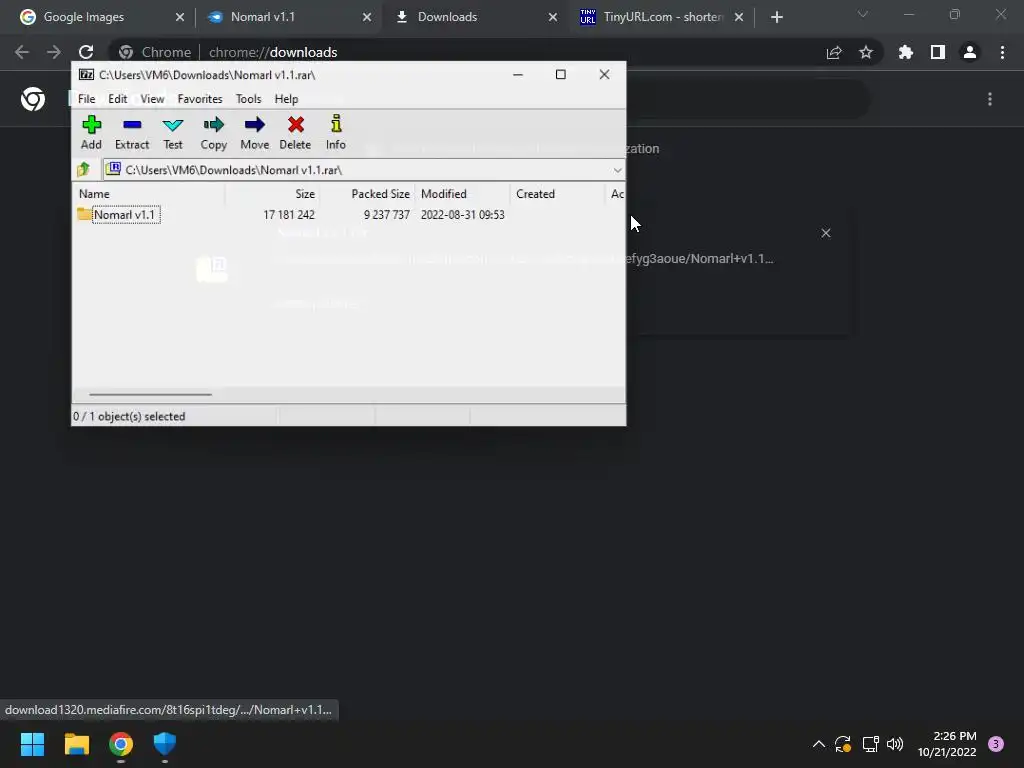Open a new Chrome tab
This screenshot has height=768, width=1024.
[776, 18]
